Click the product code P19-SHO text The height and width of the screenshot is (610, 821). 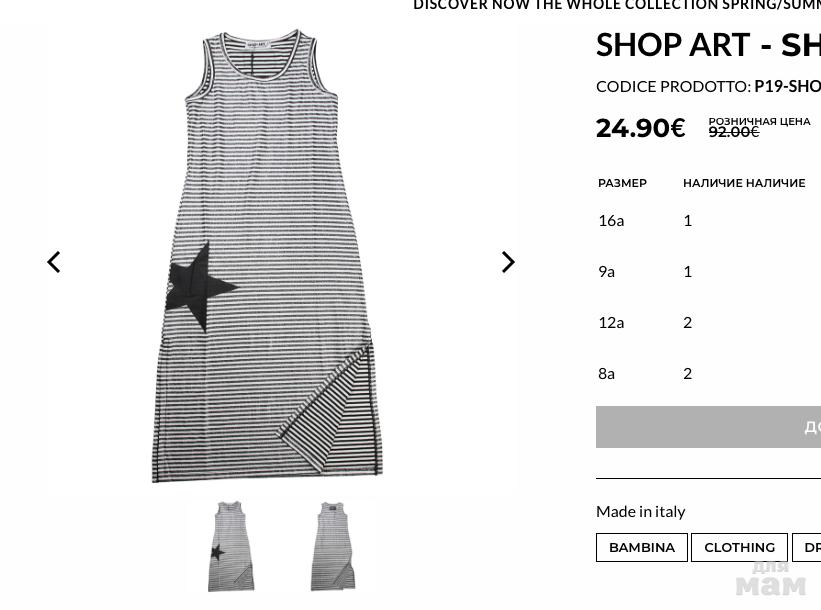point(787,86)
